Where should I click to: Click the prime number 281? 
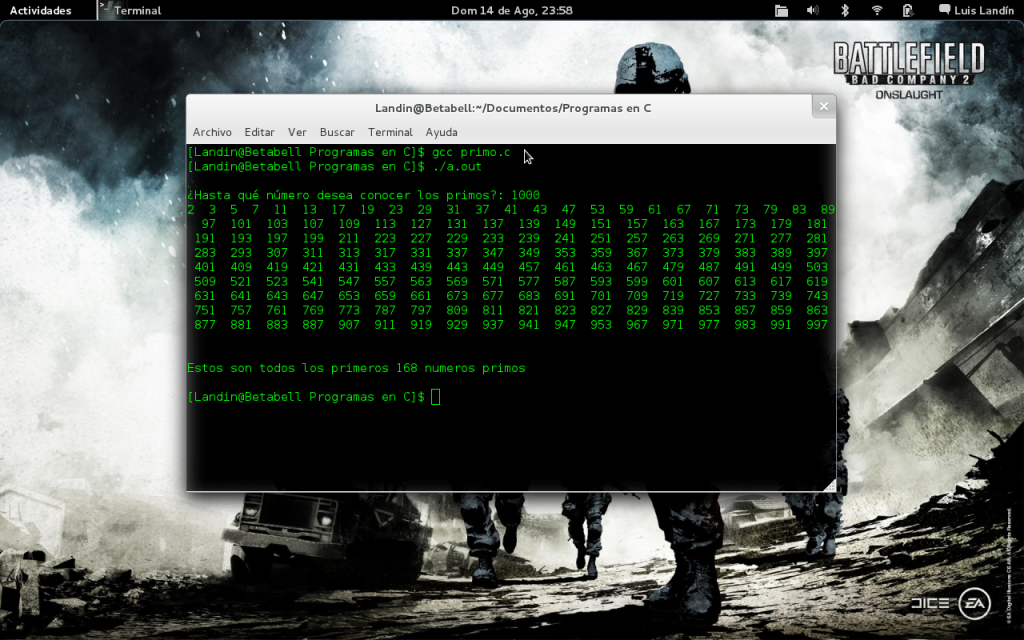pos(816,238)
